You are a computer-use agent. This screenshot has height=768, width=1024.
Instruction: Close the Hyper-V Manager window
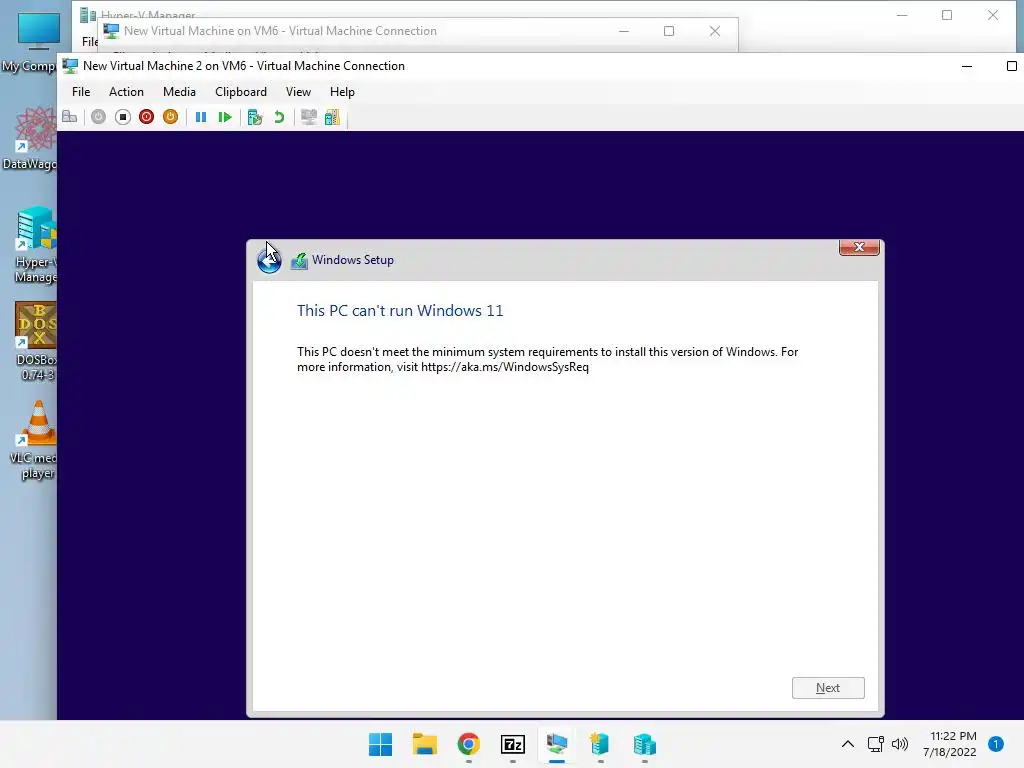click(x=993, y=15)
